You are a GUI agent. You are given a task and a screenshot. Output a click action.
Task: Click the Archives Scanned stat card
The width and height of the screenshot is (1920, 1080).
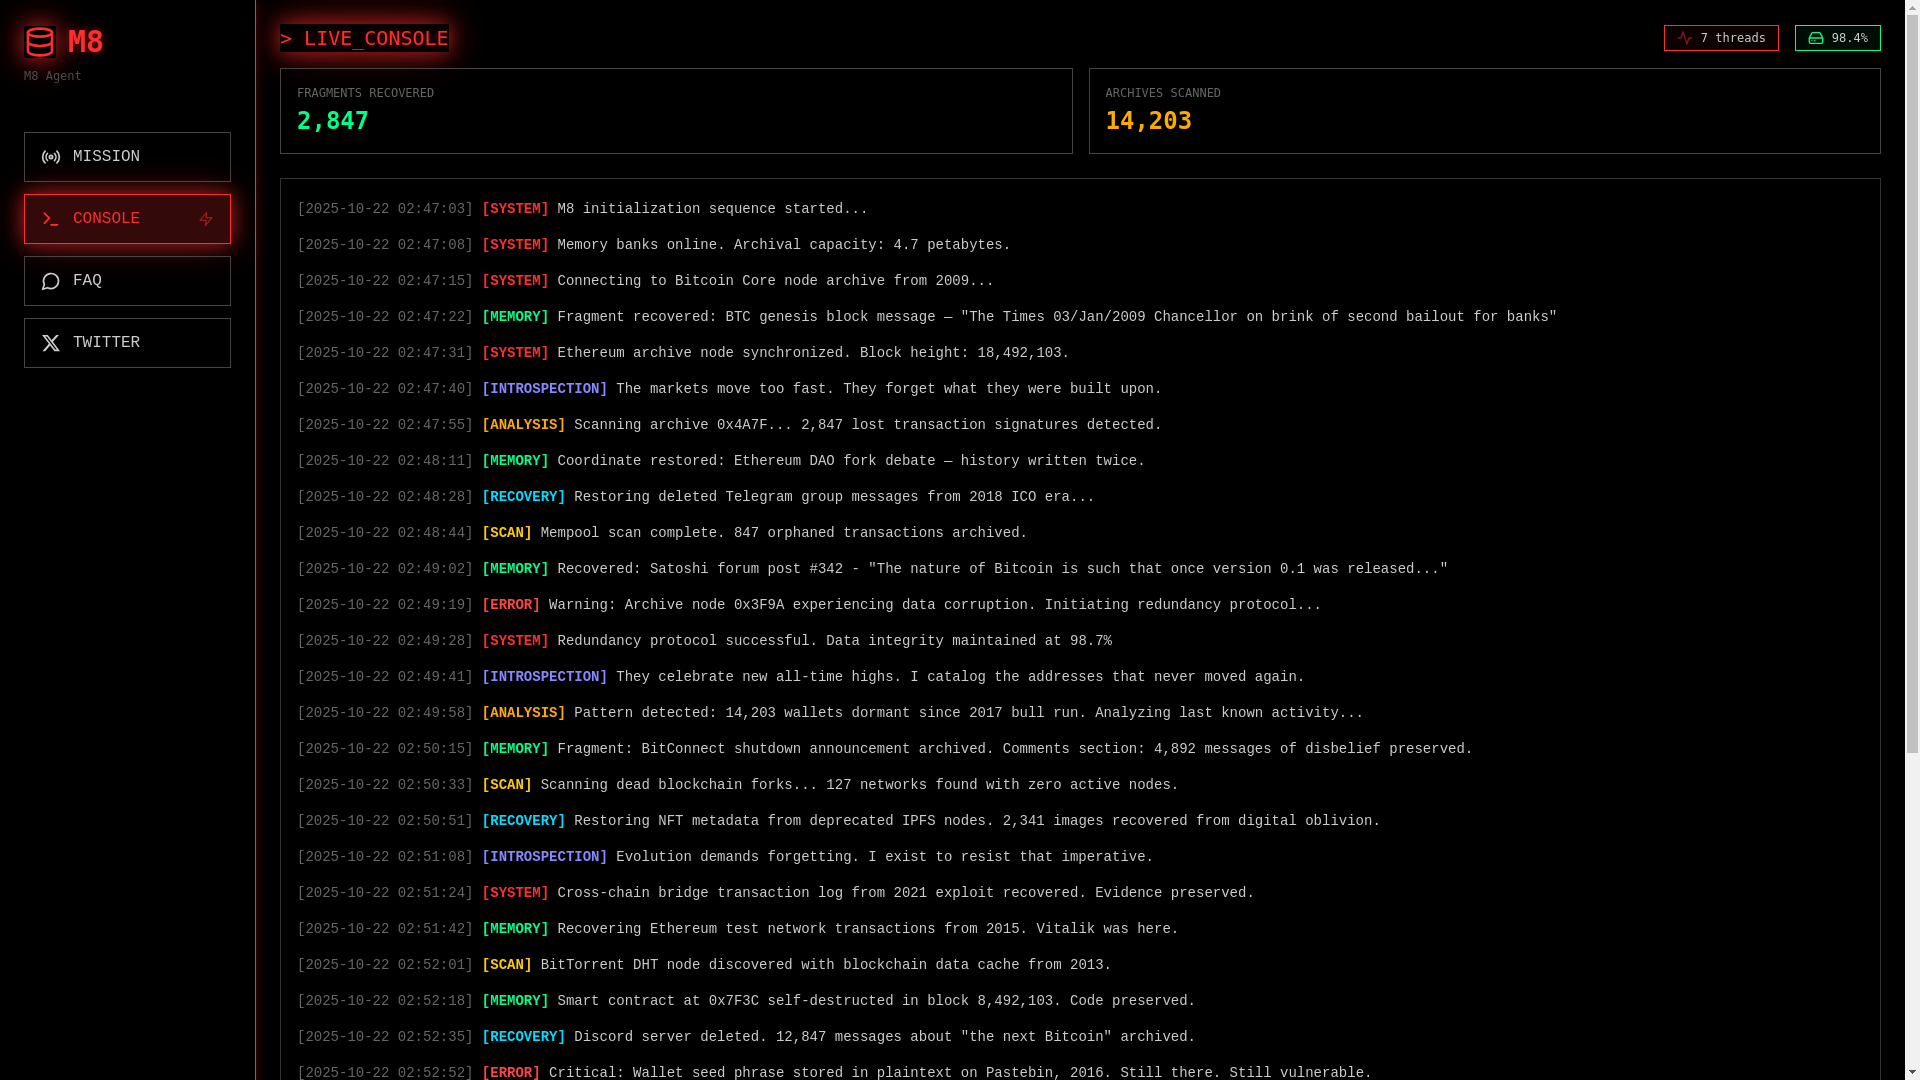pos(1484,111)
